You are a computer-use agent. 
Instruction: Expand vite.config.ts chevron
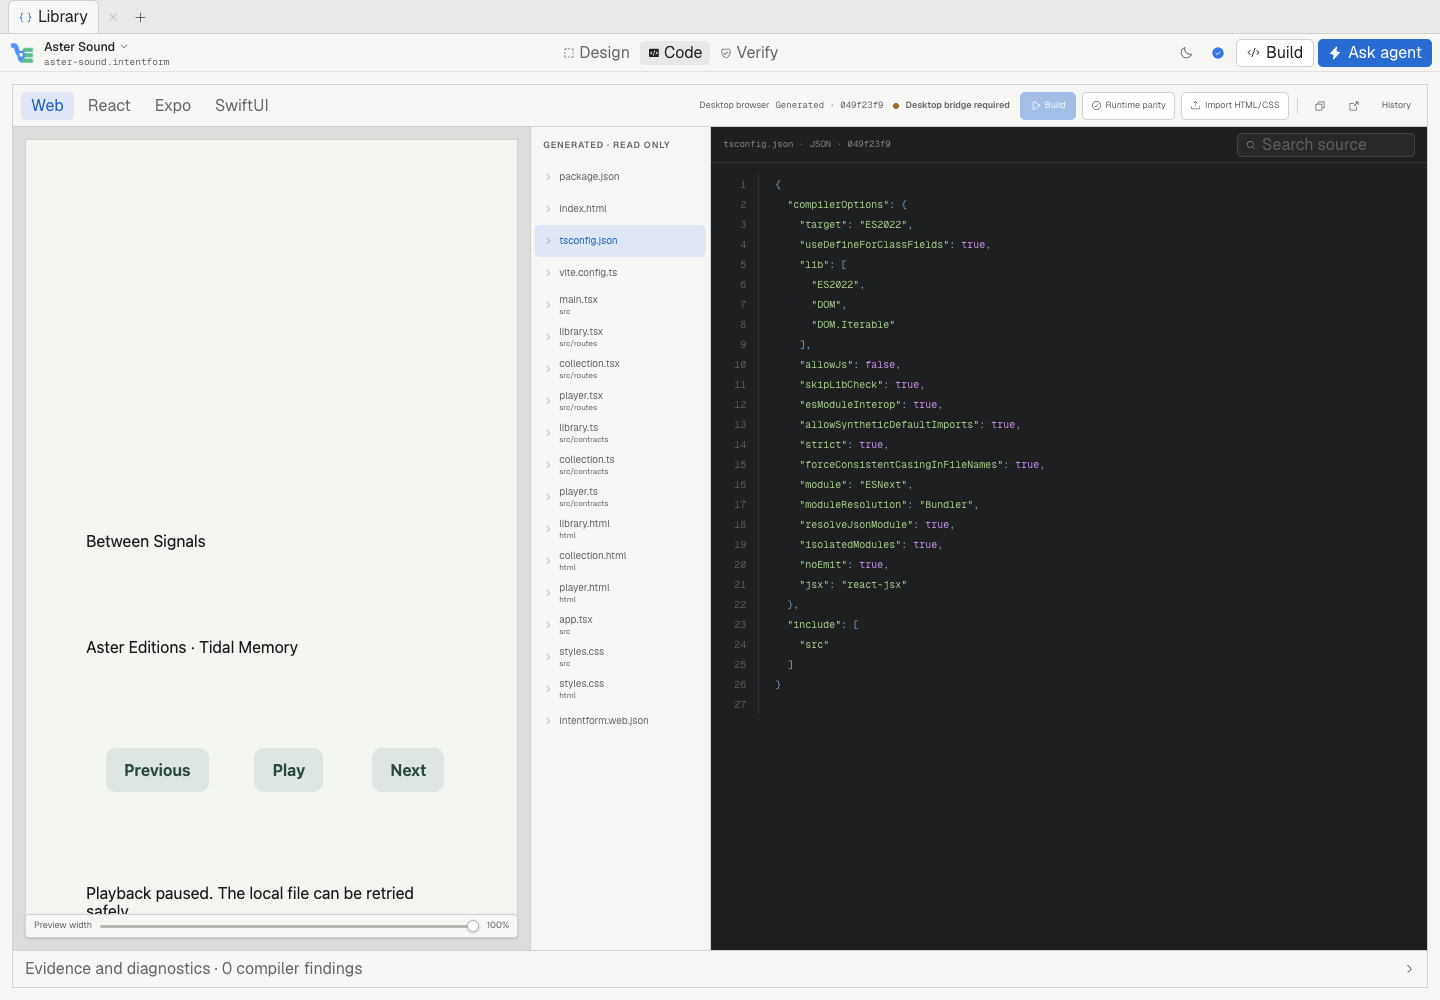pyautogui.click(x=548, y=273)
